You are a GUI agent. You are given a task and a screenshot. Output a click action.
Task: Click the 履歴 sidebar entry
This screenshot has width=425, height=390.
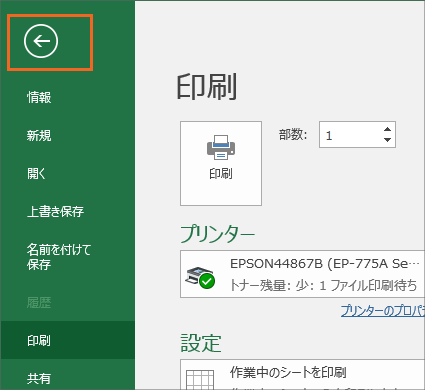pyautogui.click(x=39, y=303)
